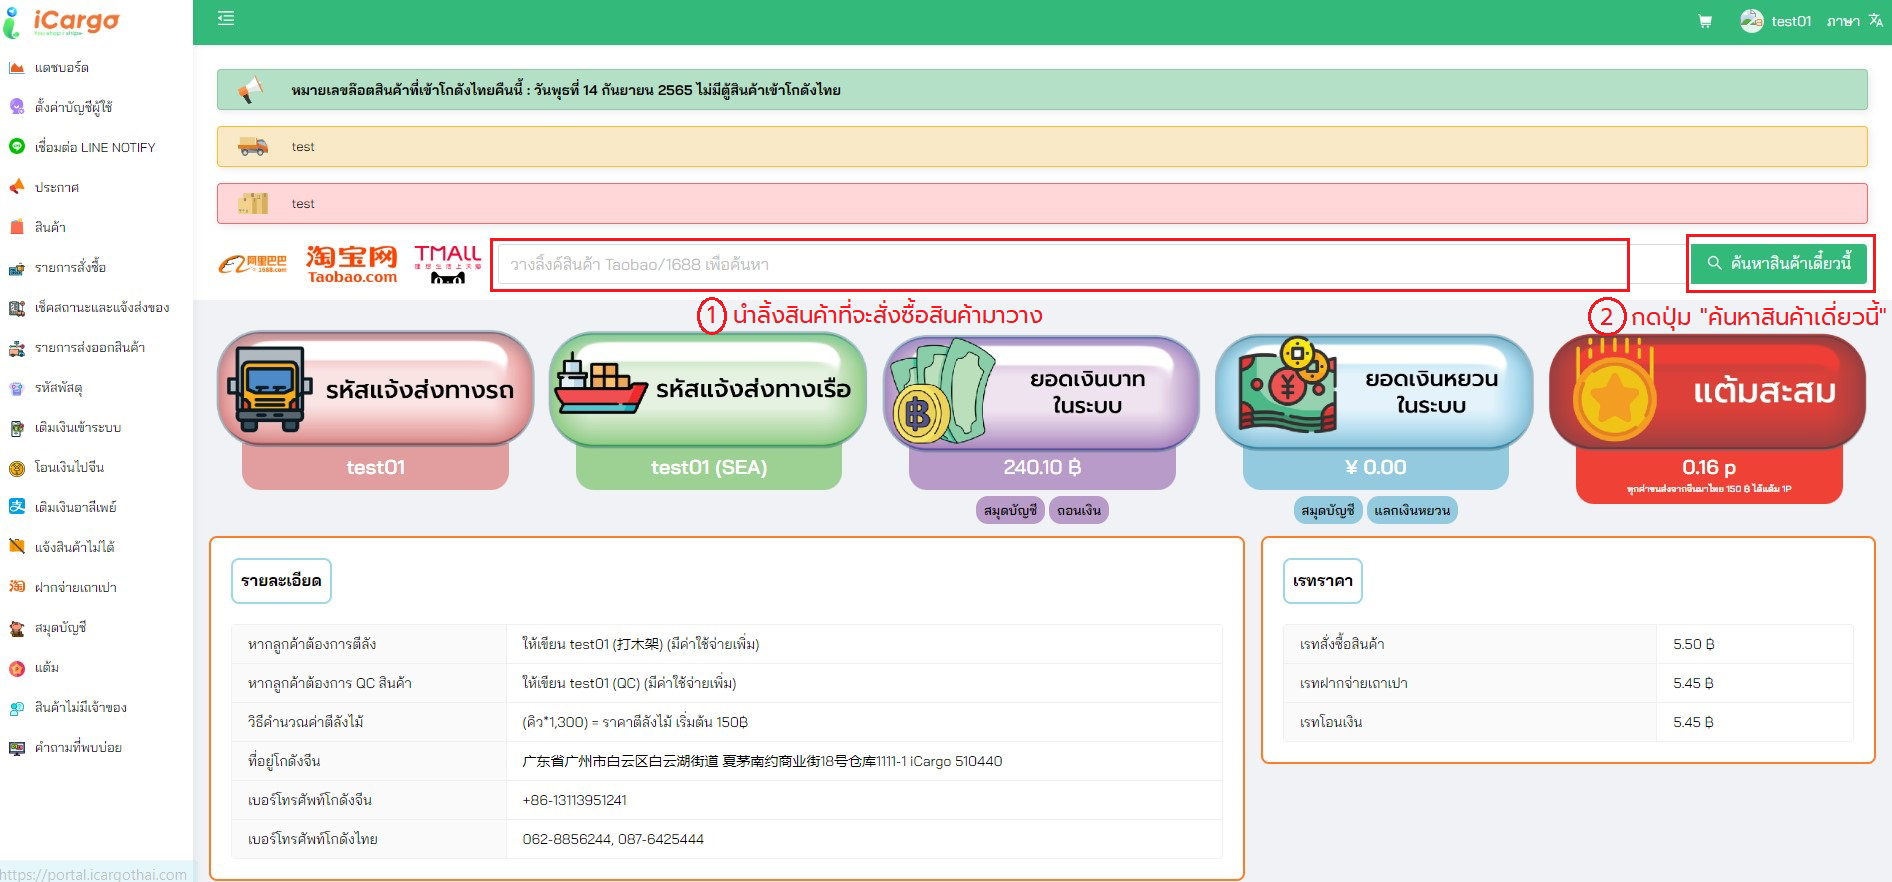Click the โอนเงินไปจีน coin icon

[16, 468]
